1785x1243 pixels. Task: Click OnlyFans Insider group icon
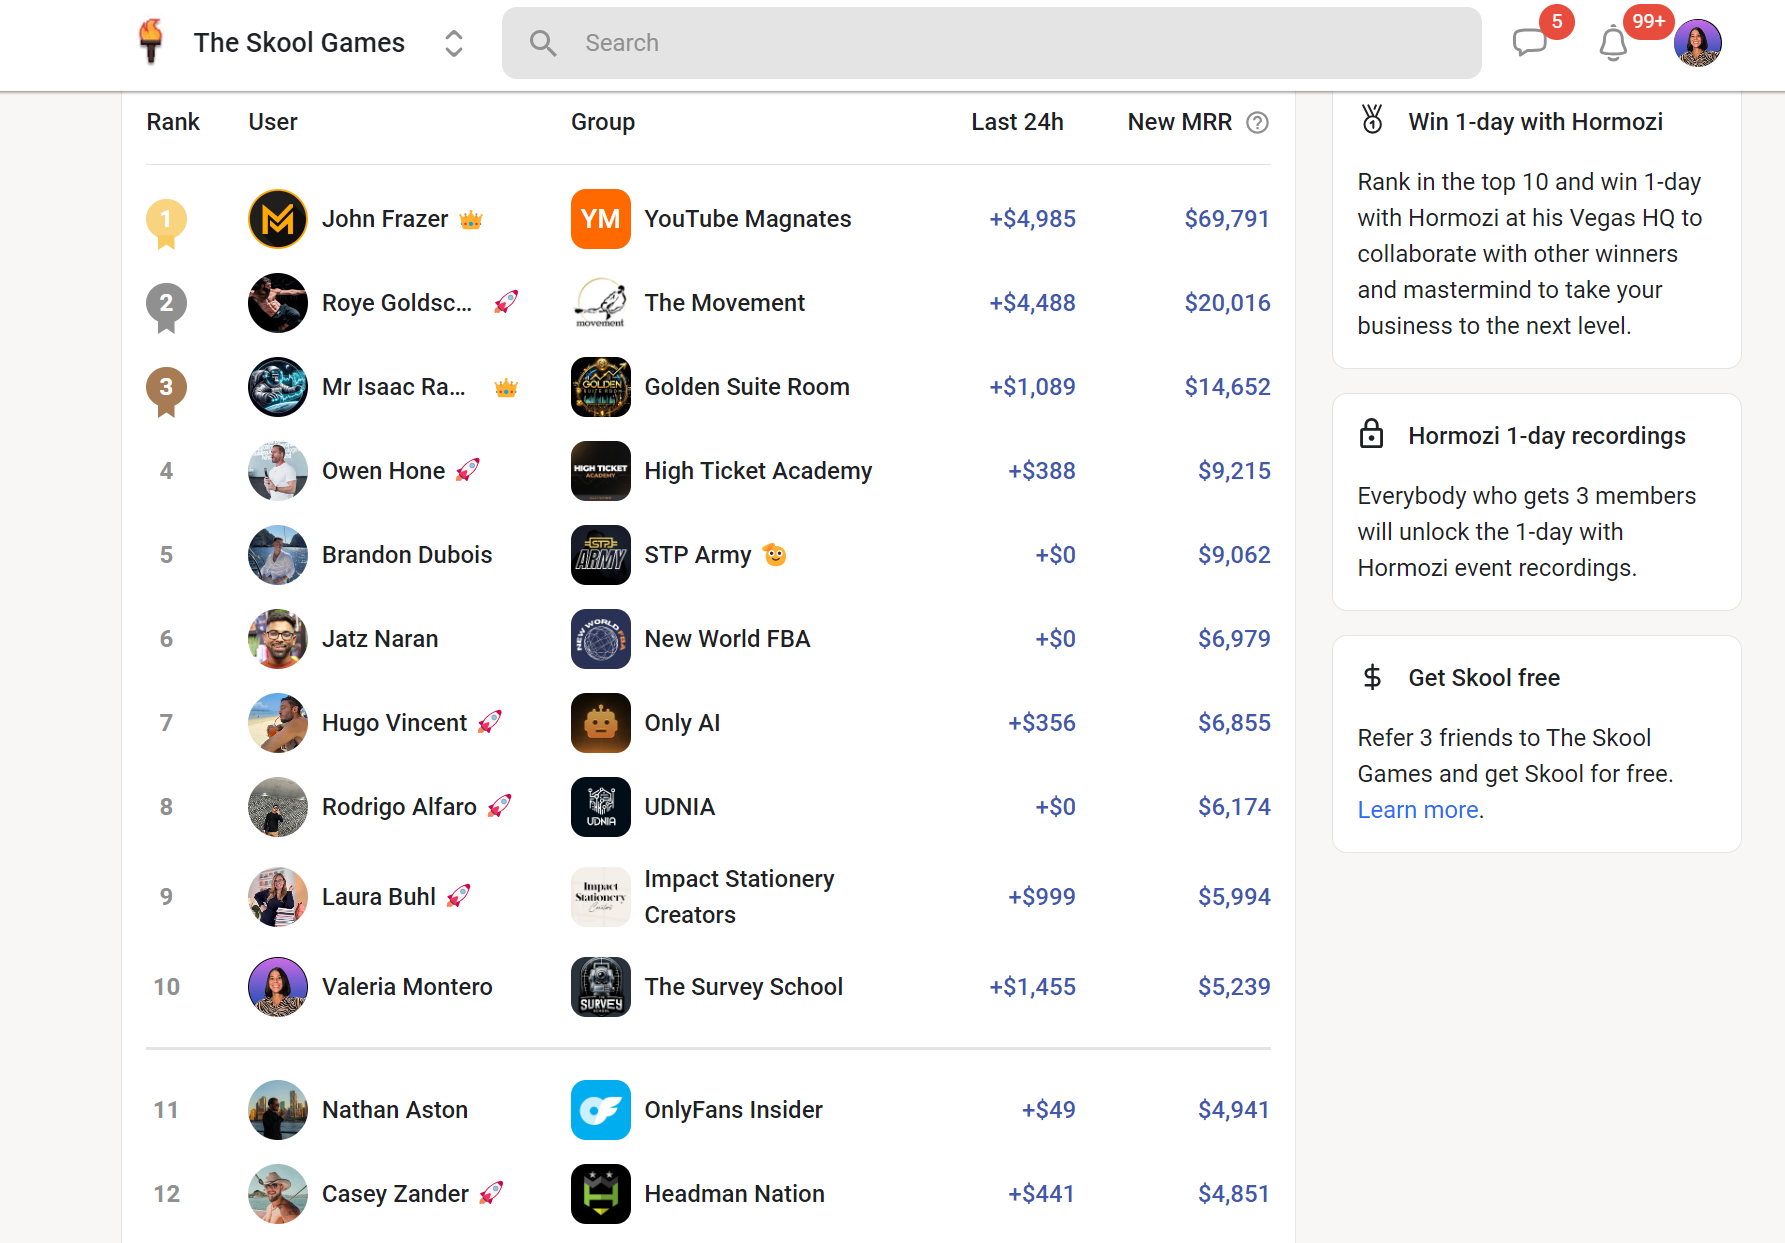pos(601,1110)
